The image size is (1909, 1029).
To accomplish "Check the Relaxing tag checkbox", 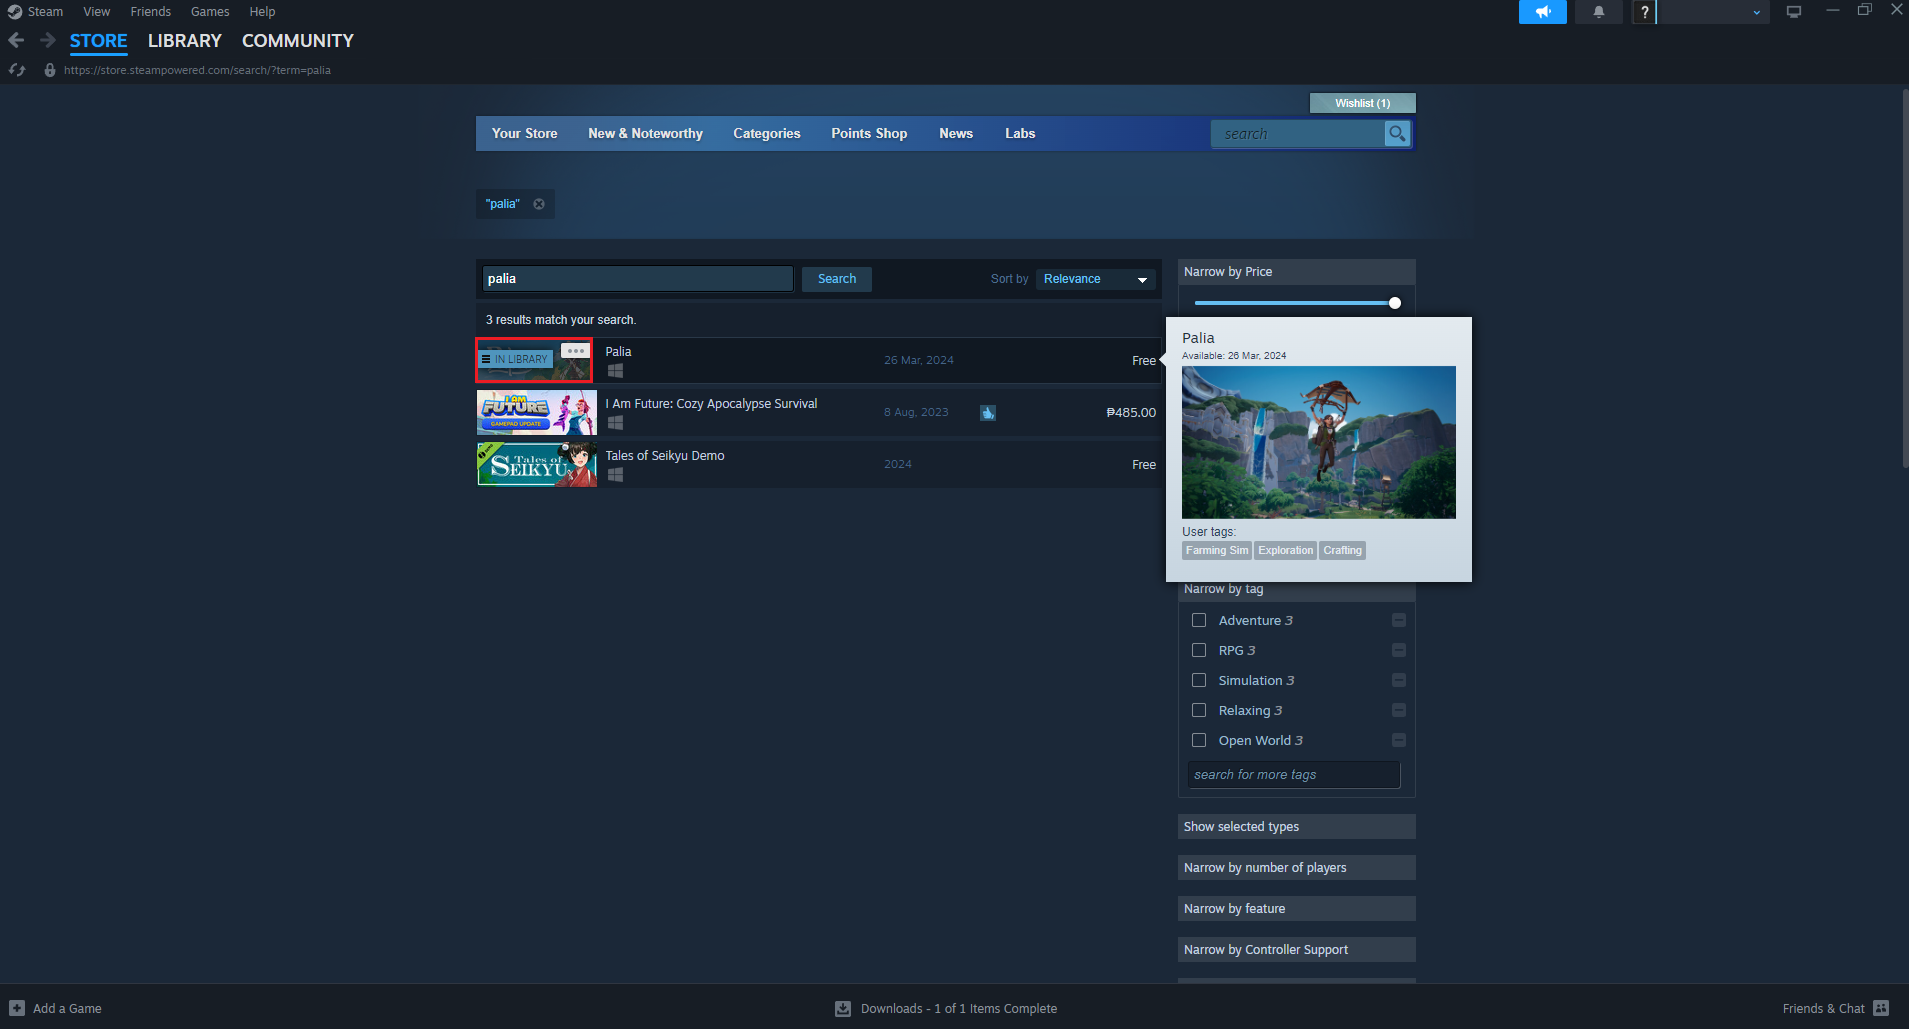I will click(x=1199, y=710).
